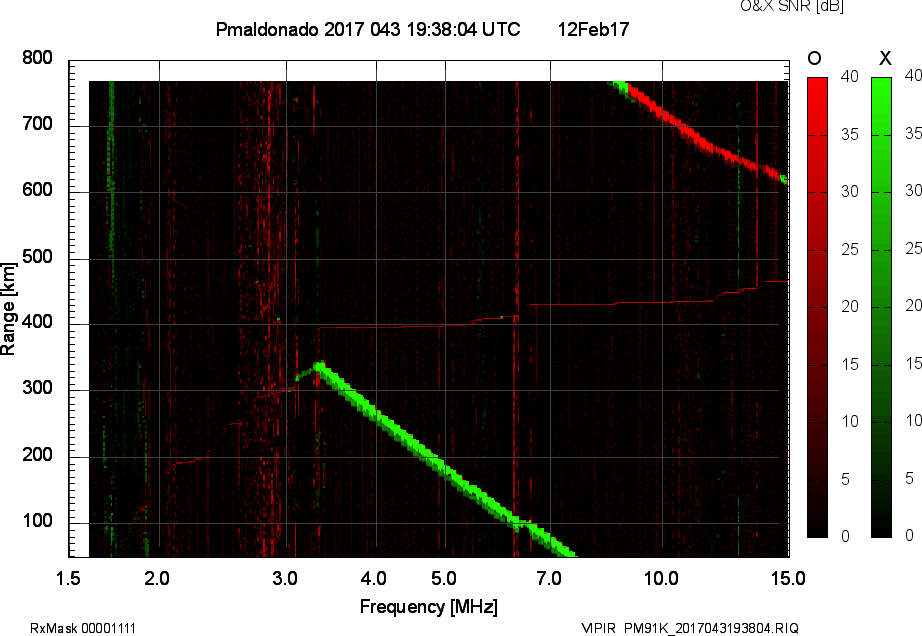This screenshot has width=922, height=636.
Task: Click the 800 range tick label
Action: pos(38,58)
